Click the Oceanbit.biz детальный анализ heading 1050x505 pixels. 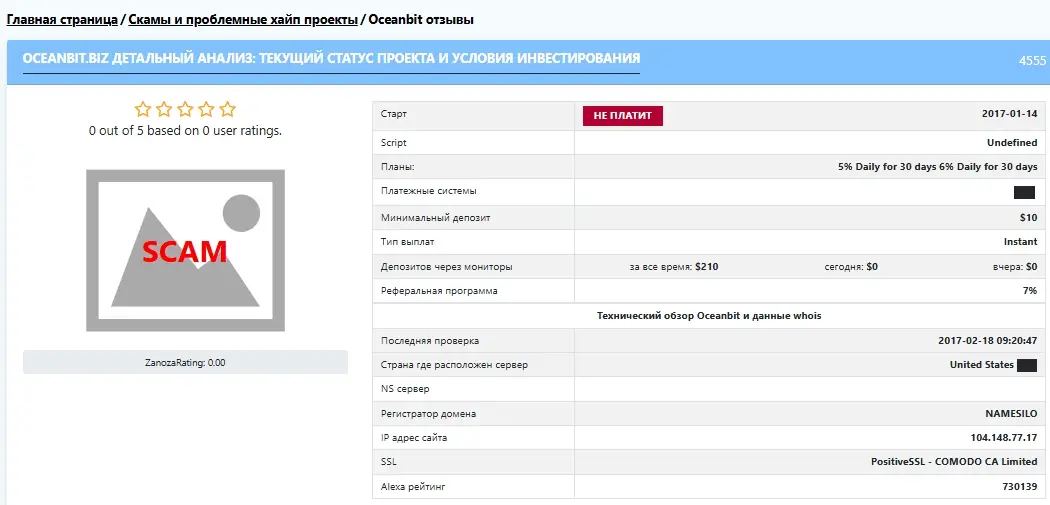coord(331,58)
